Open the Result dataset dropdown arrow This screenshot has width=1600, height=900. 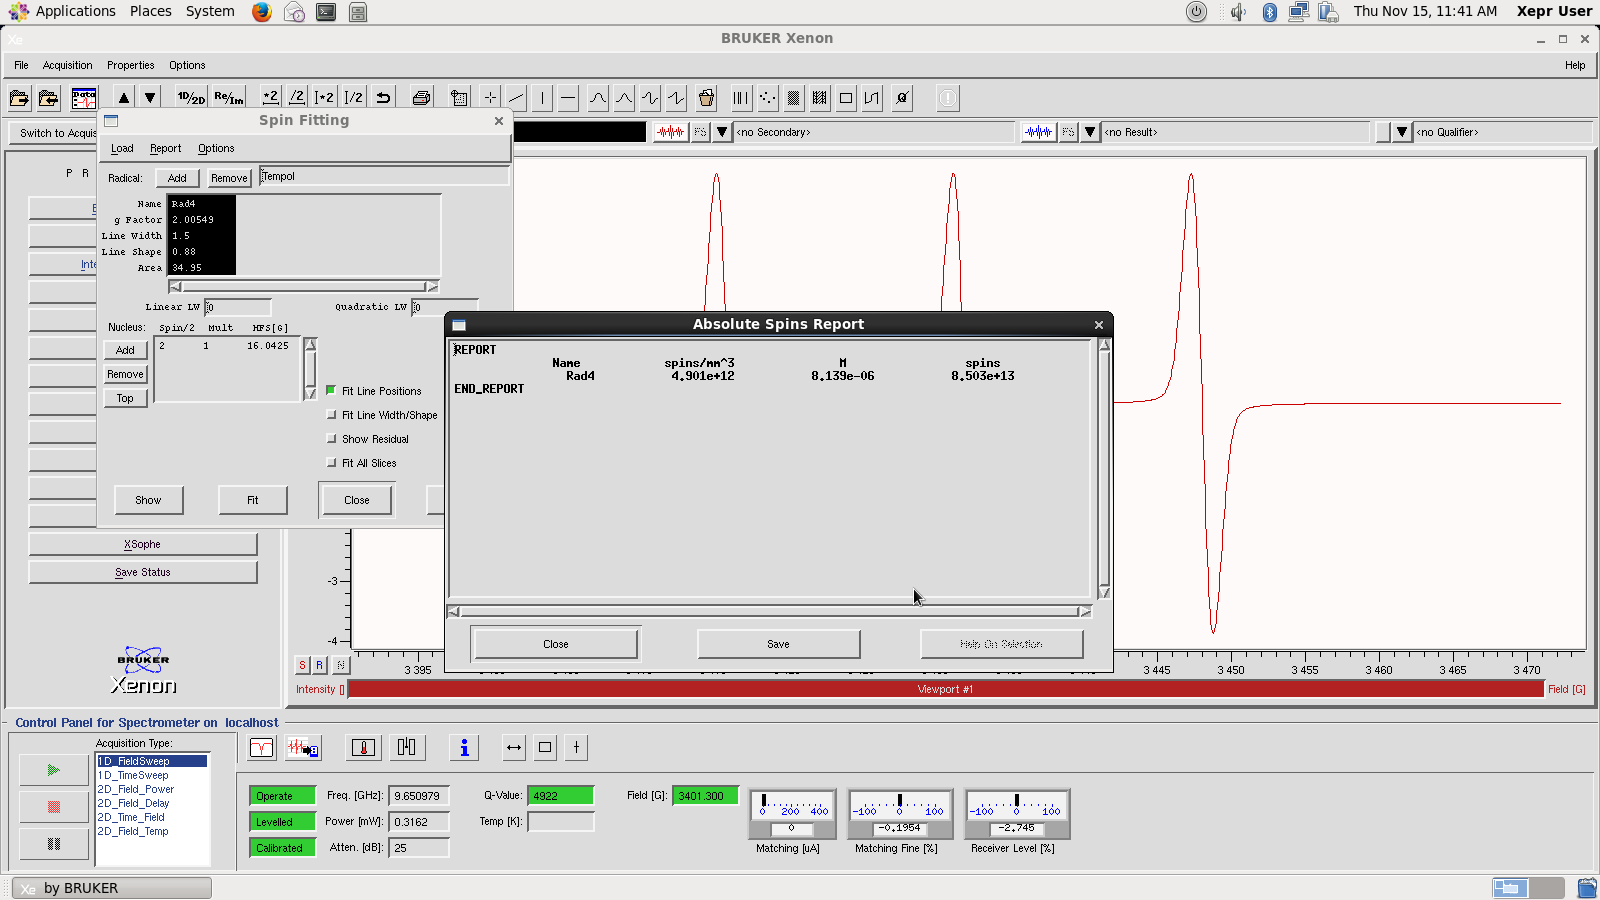click(1090, 132)
